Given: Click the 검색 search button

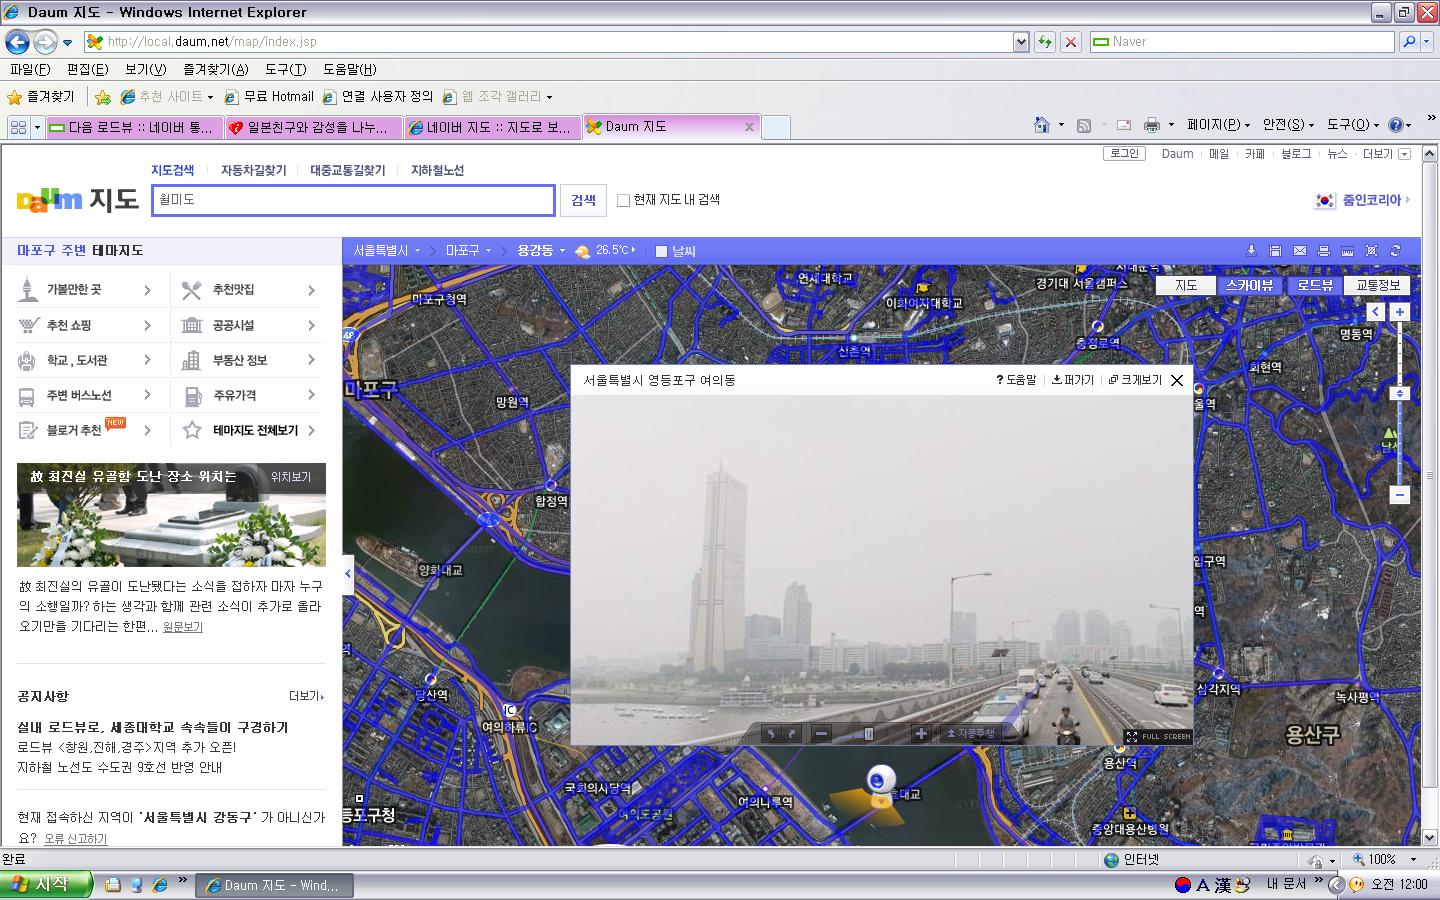Looking at the screenshot, I should tap(583, 200).
